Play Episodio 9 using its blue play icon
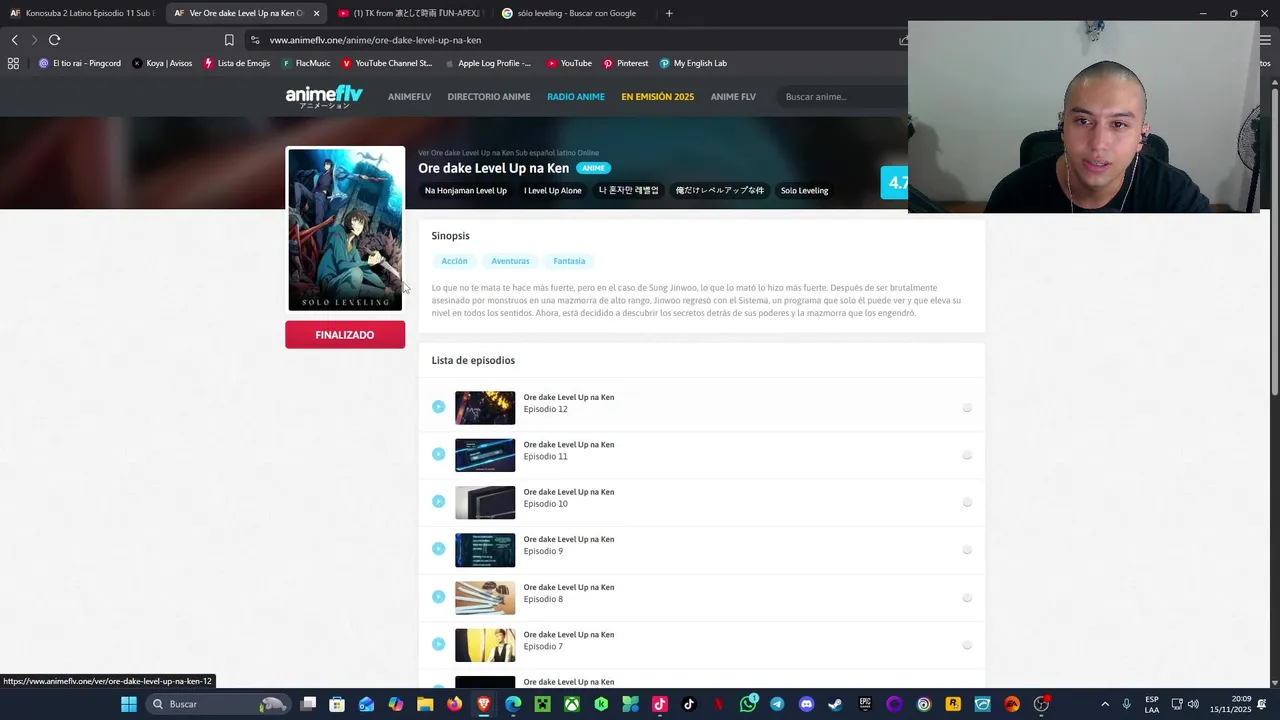This screenshot has height=720, width=1280. tap(438, 548)
